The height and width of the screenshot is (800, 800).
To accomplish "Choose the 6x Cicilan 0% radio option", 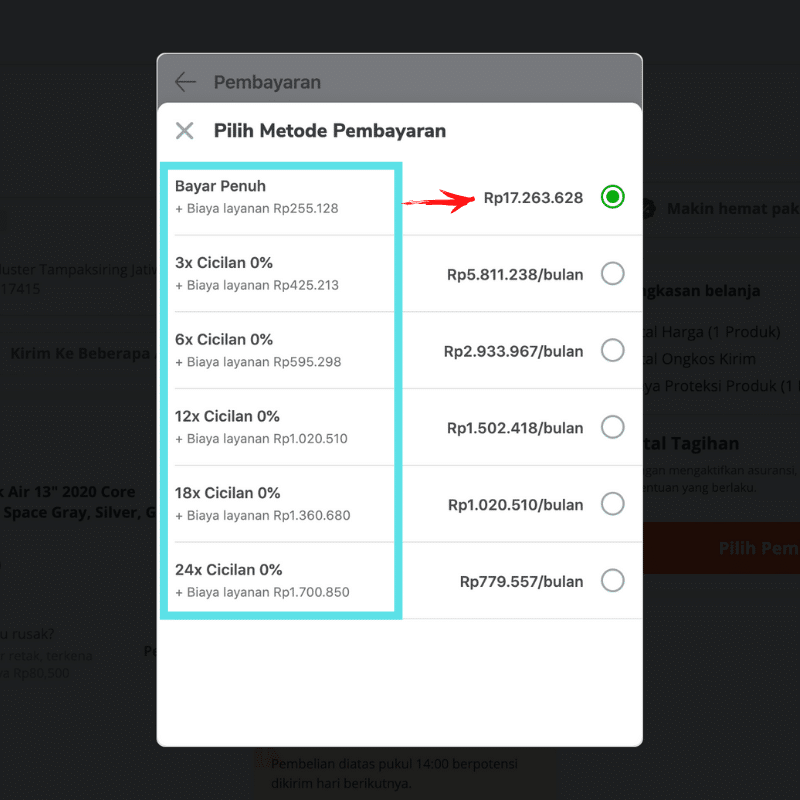I will tap(613, 350).
